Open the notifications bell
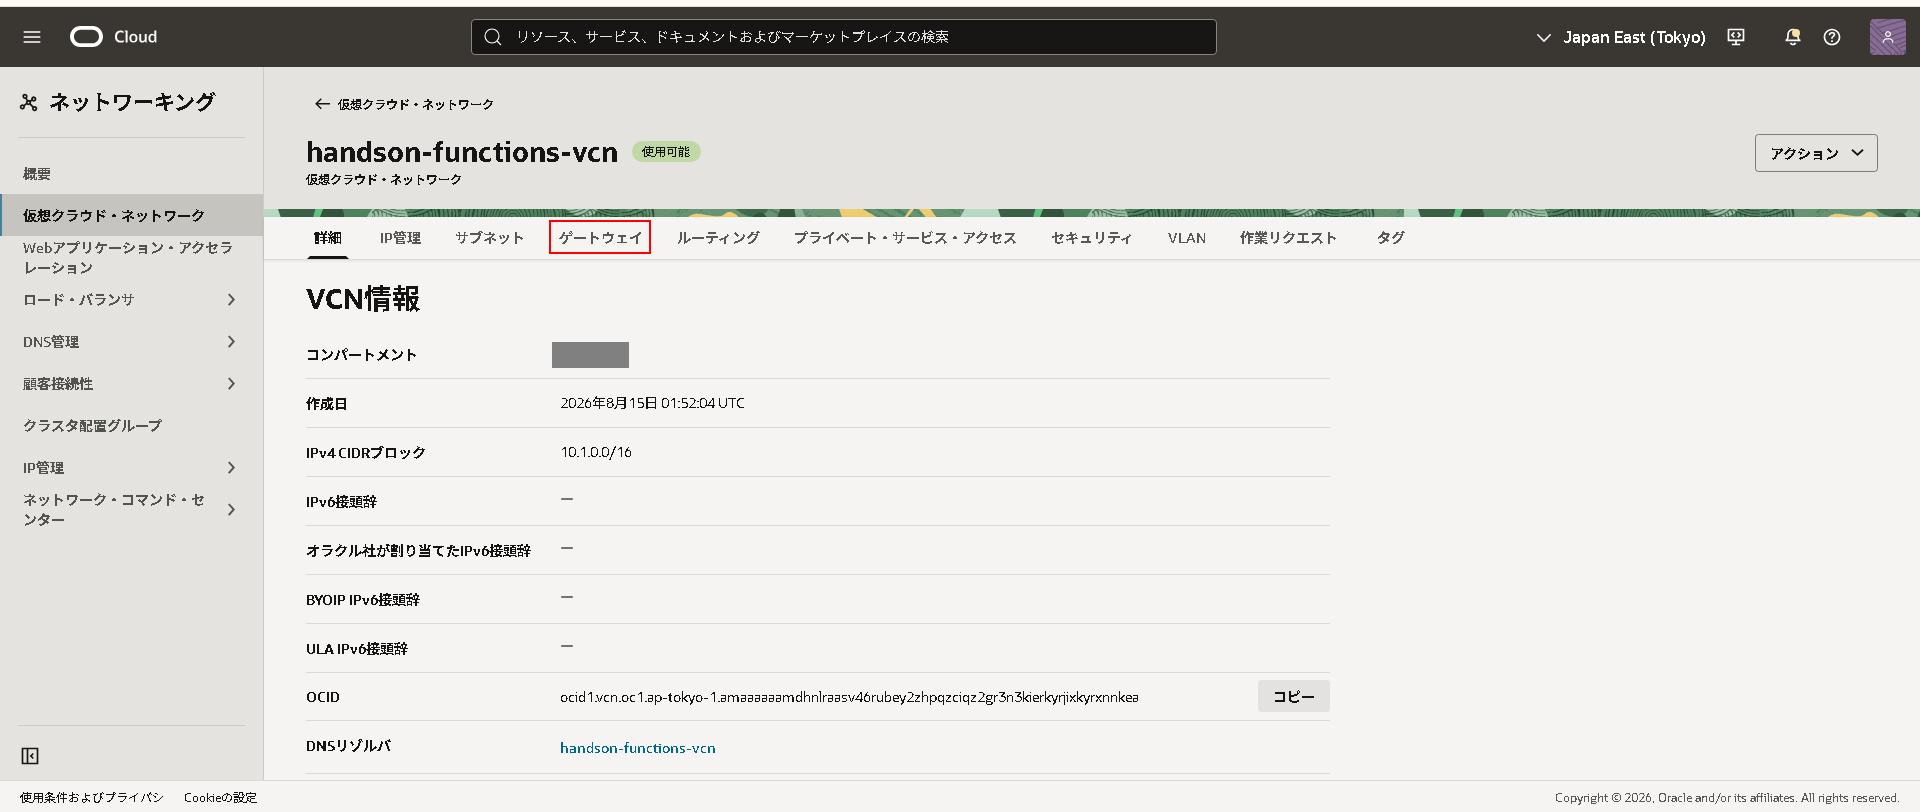 click(1792, 37)
